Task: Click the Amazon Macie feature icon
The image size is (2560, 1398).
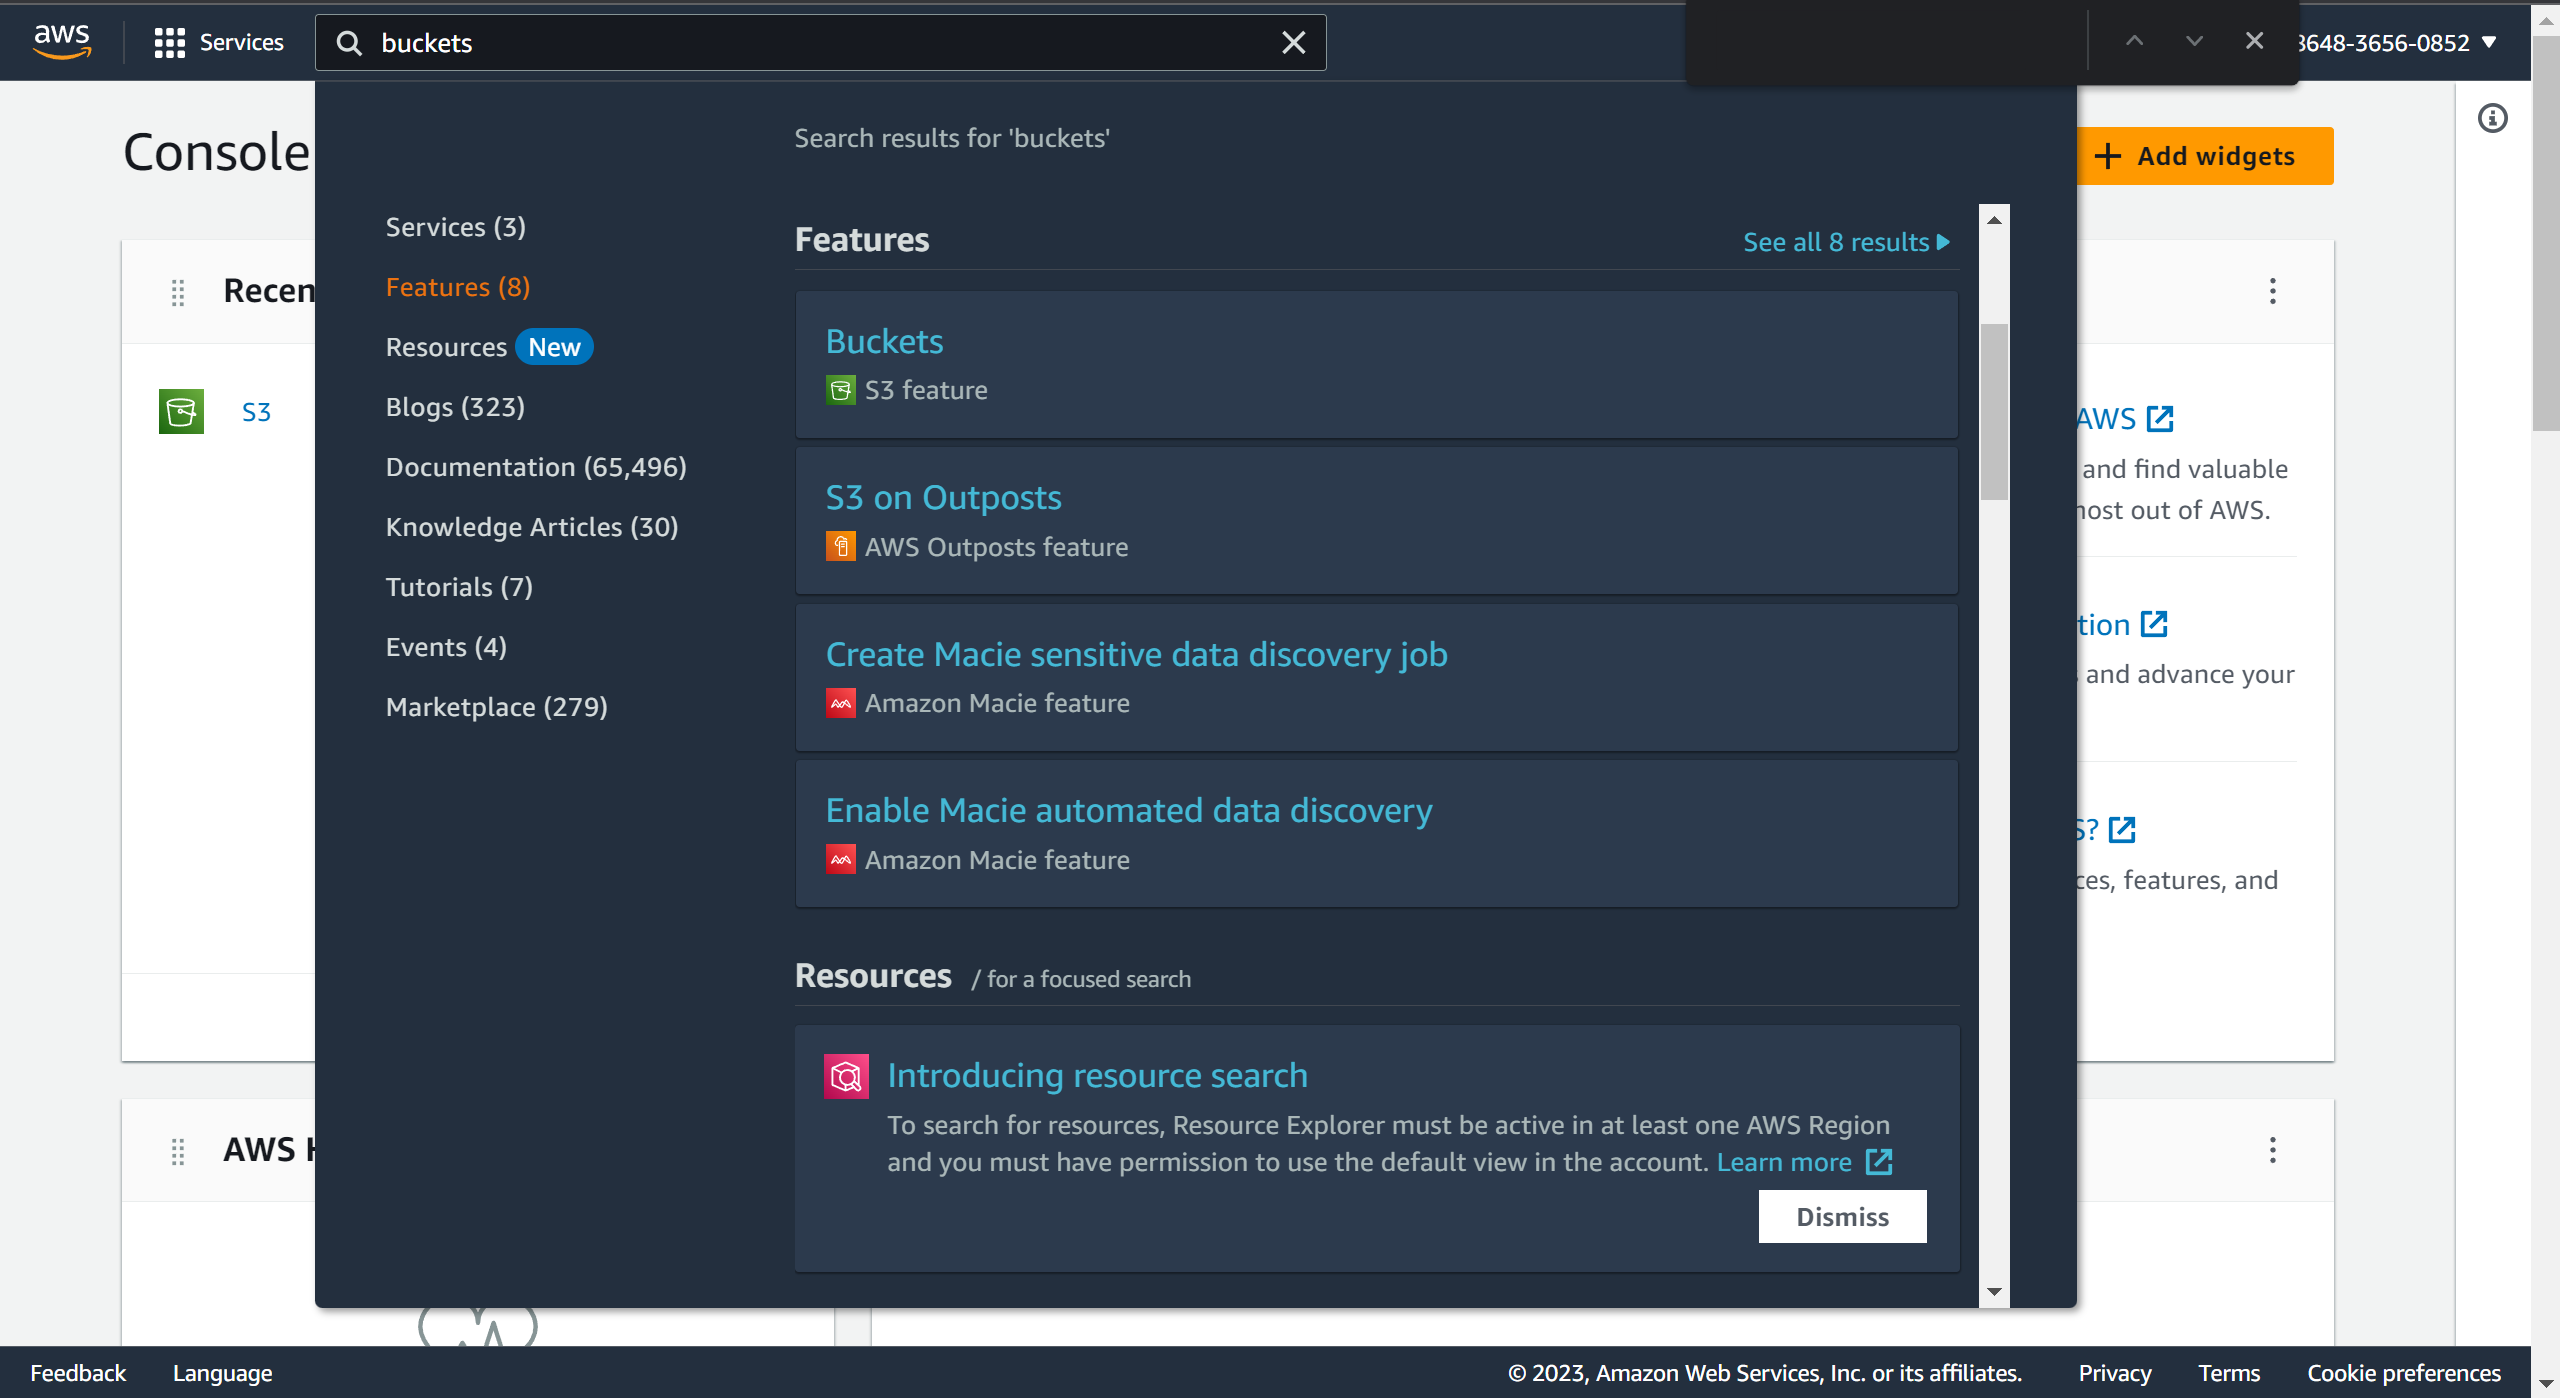Action: pos(841,703)
